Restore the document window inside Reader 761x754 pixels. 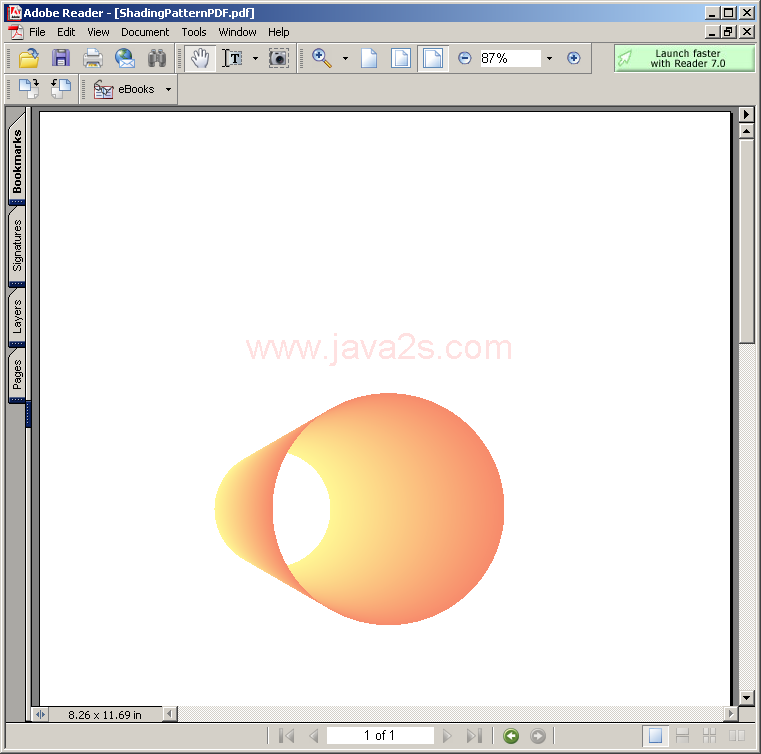pyautogui.click(x=728, y=32)
